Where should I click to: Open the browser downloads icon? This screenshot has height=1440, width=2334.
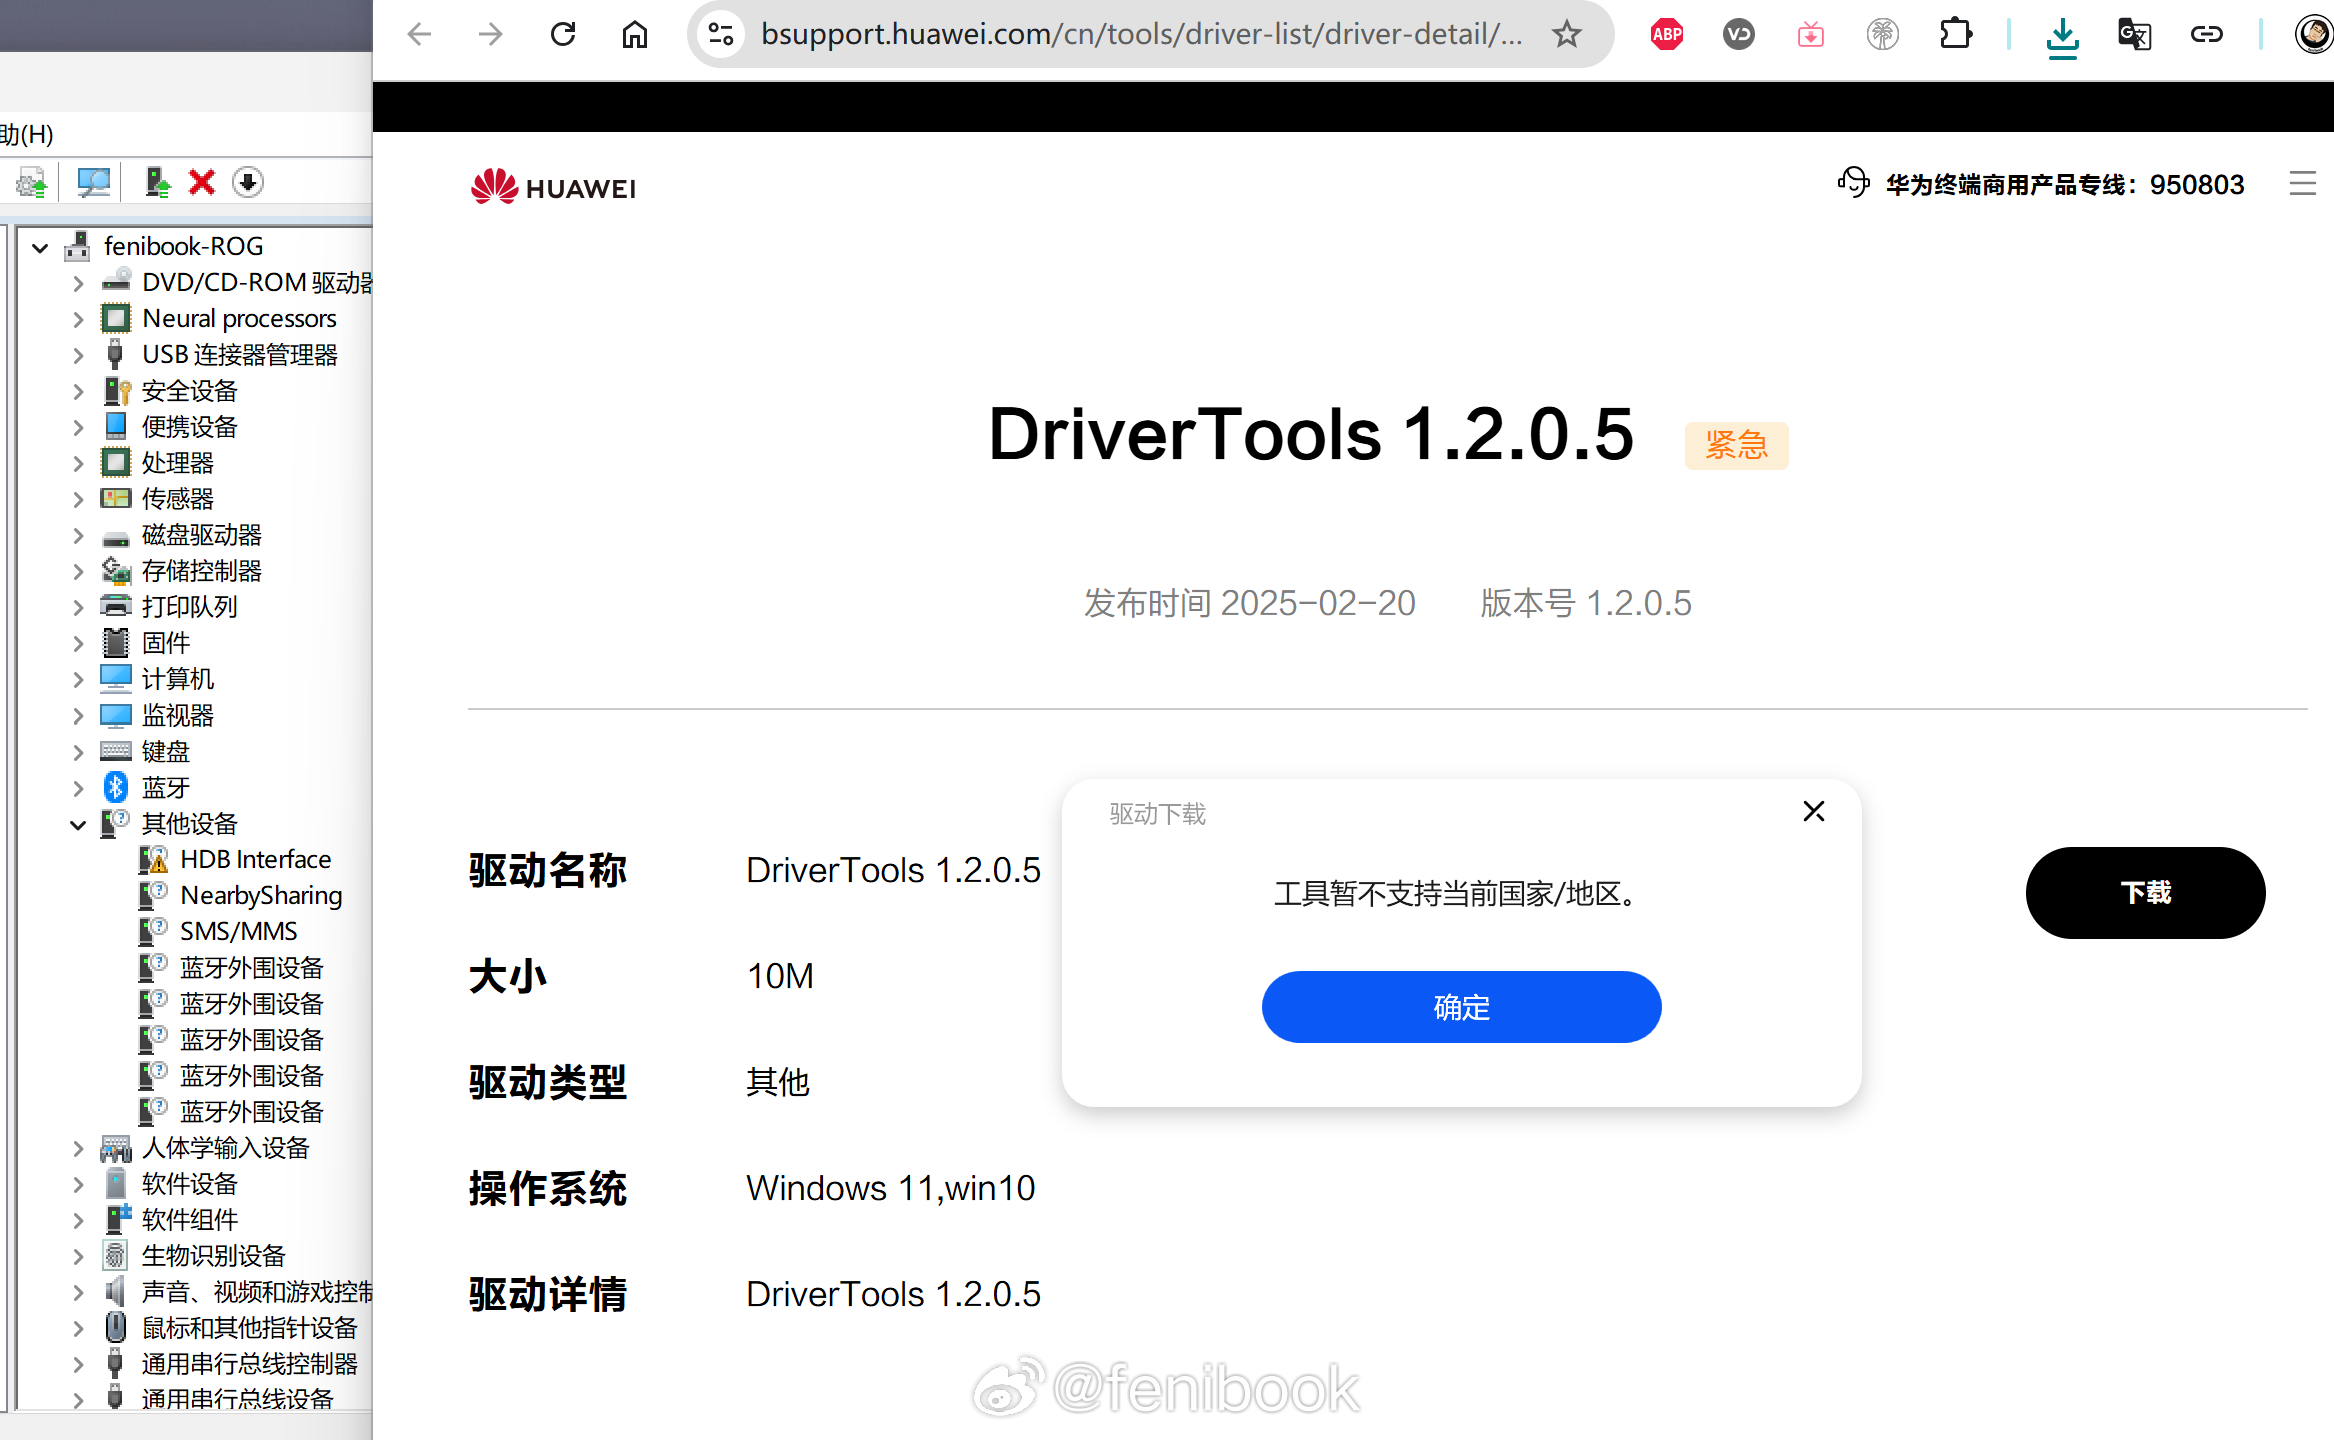(x=2062, y=37)
